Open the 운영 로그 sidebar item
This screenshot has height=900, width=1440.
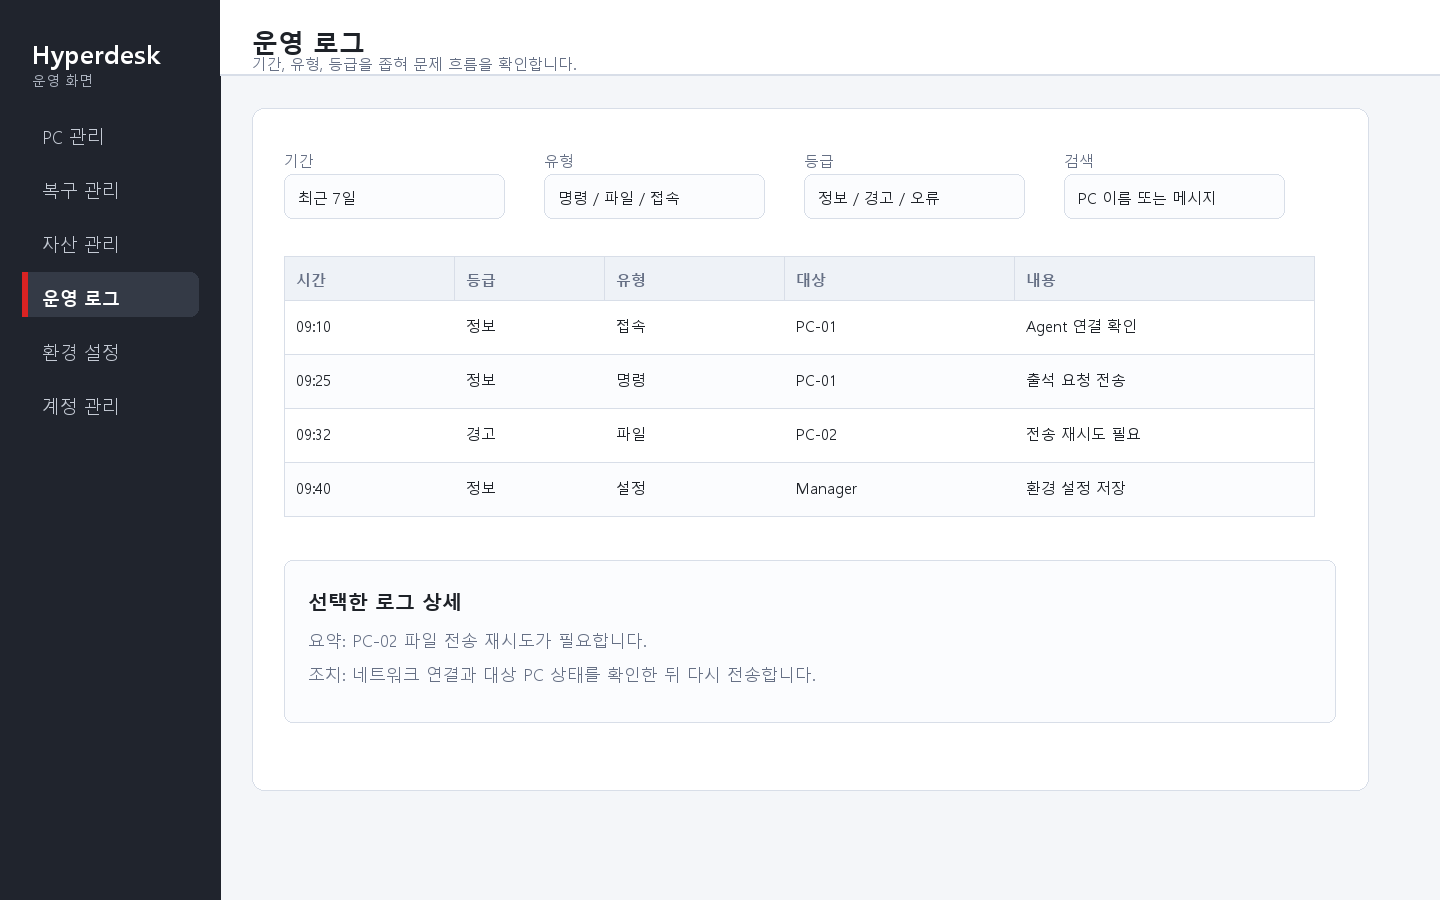(x=110, y=295)
